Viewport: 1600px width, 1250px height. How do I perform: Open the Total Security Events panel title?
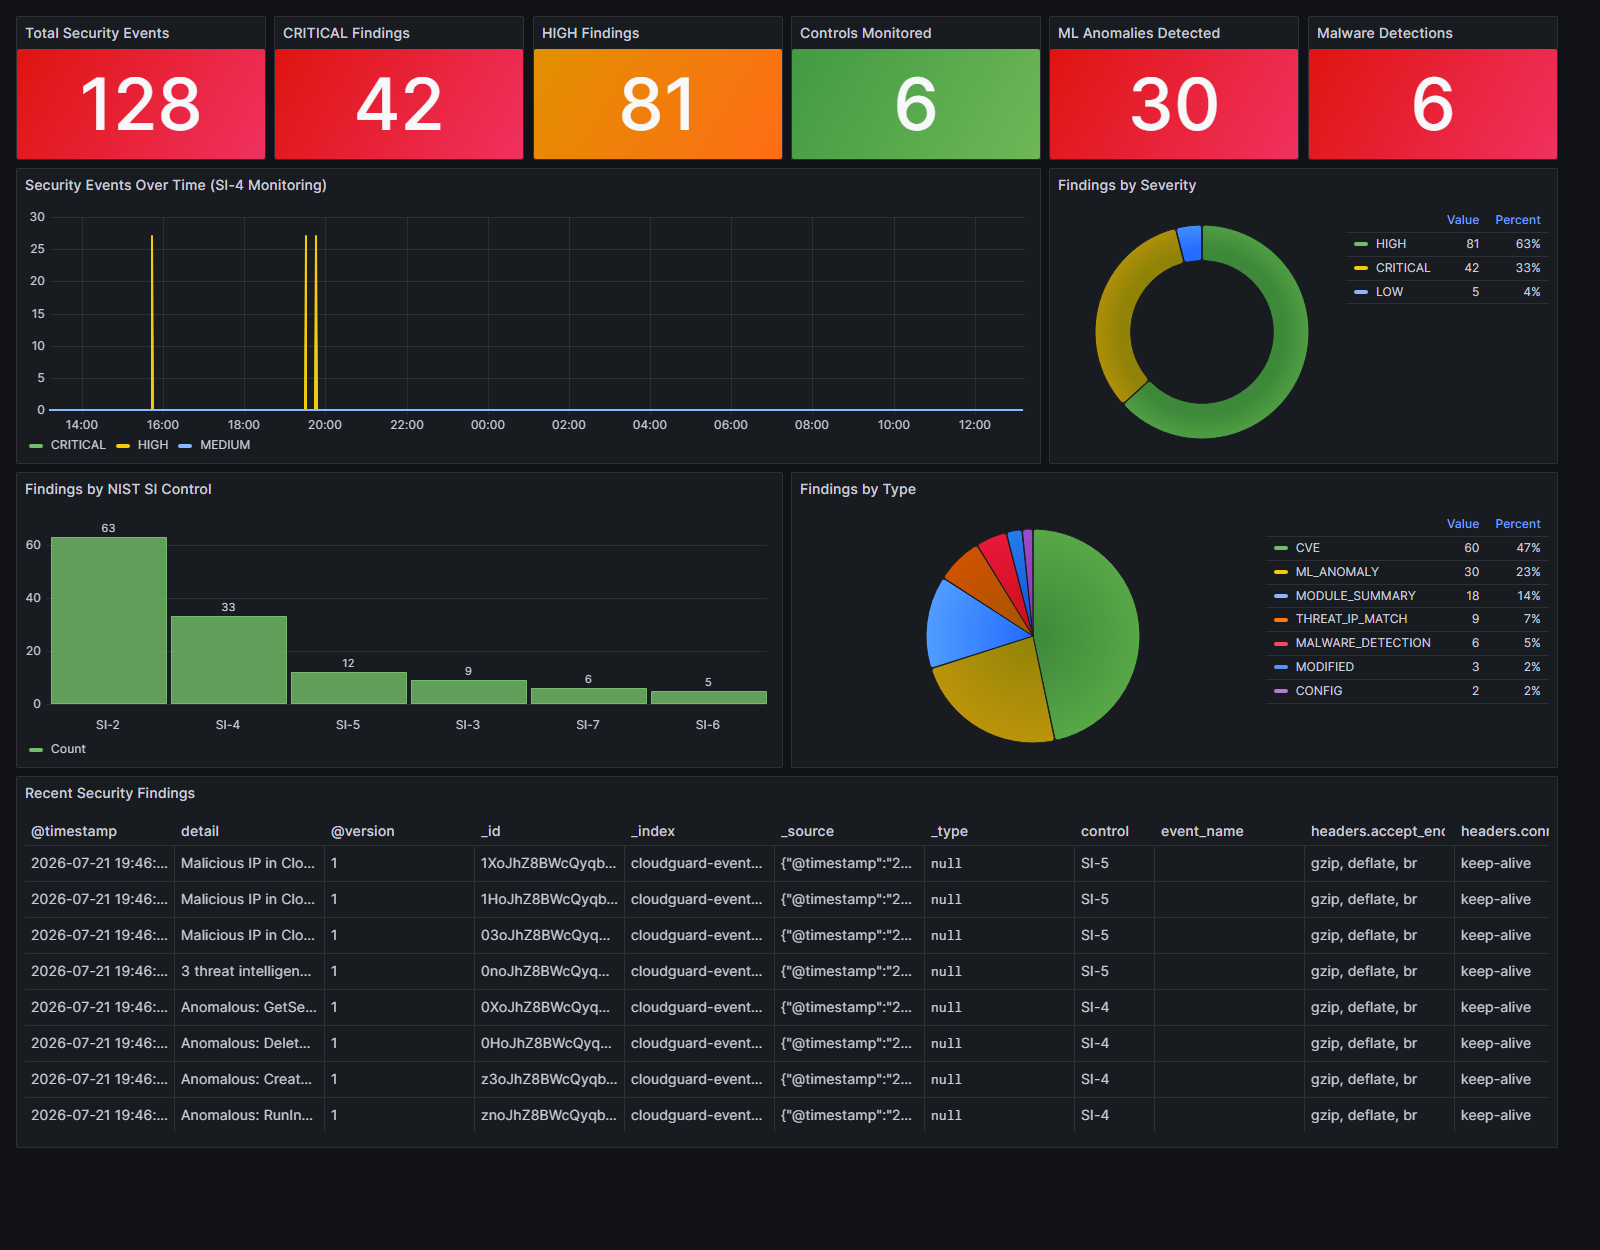coord(97,33)
